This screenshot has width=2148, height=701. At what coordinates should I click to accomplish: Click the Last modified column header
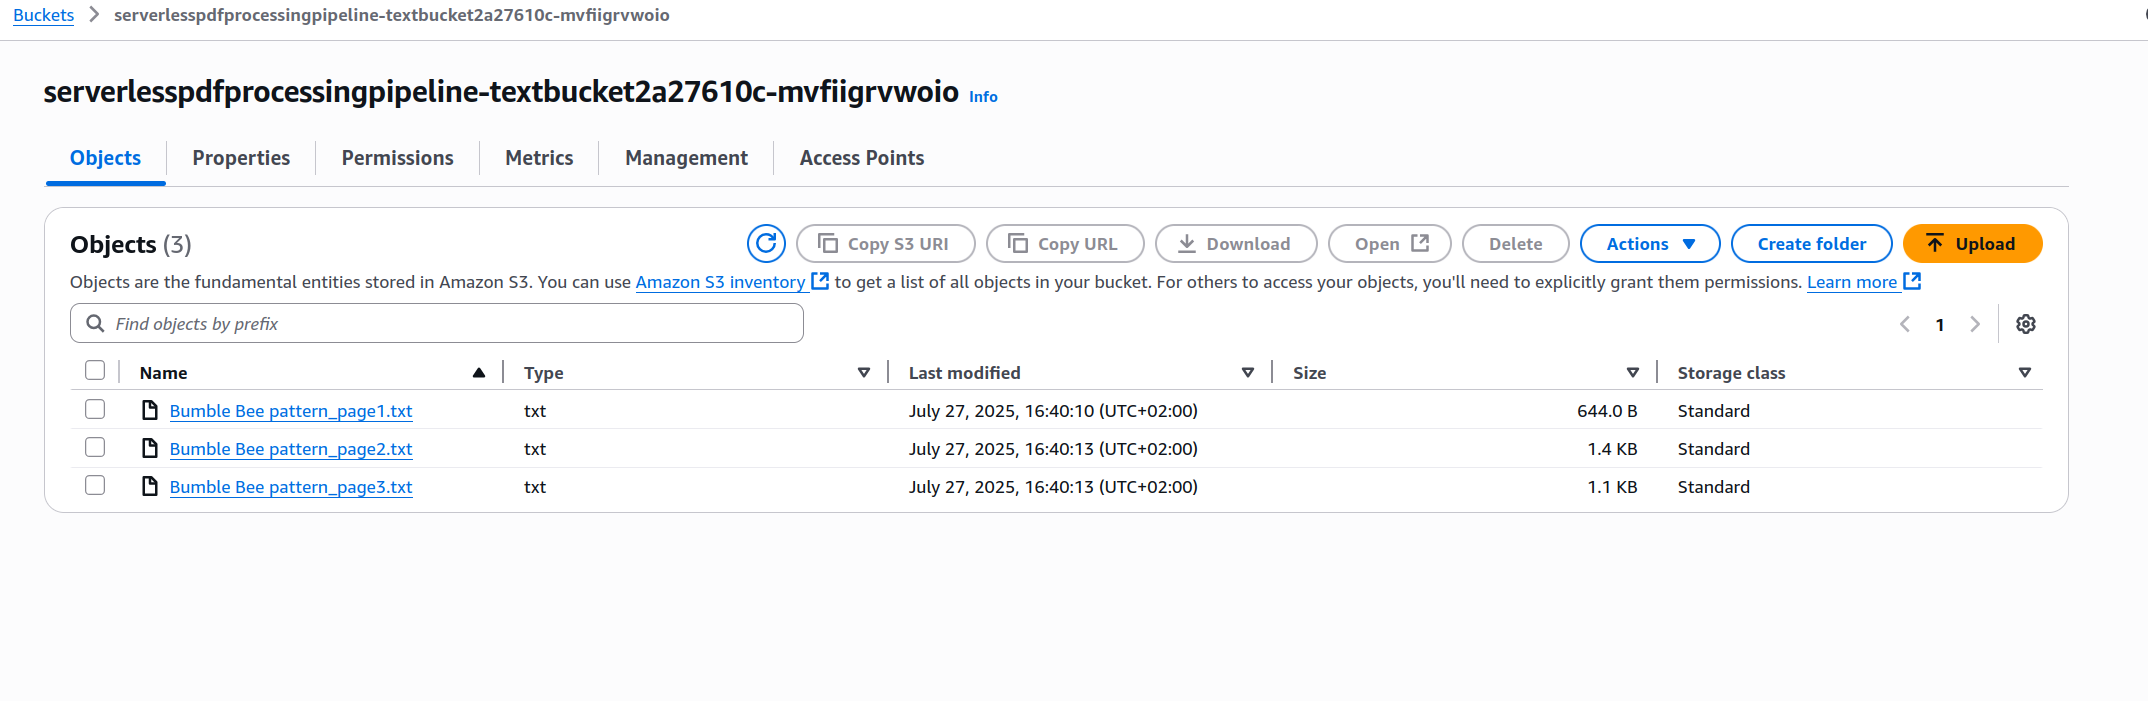coord(964,373)
